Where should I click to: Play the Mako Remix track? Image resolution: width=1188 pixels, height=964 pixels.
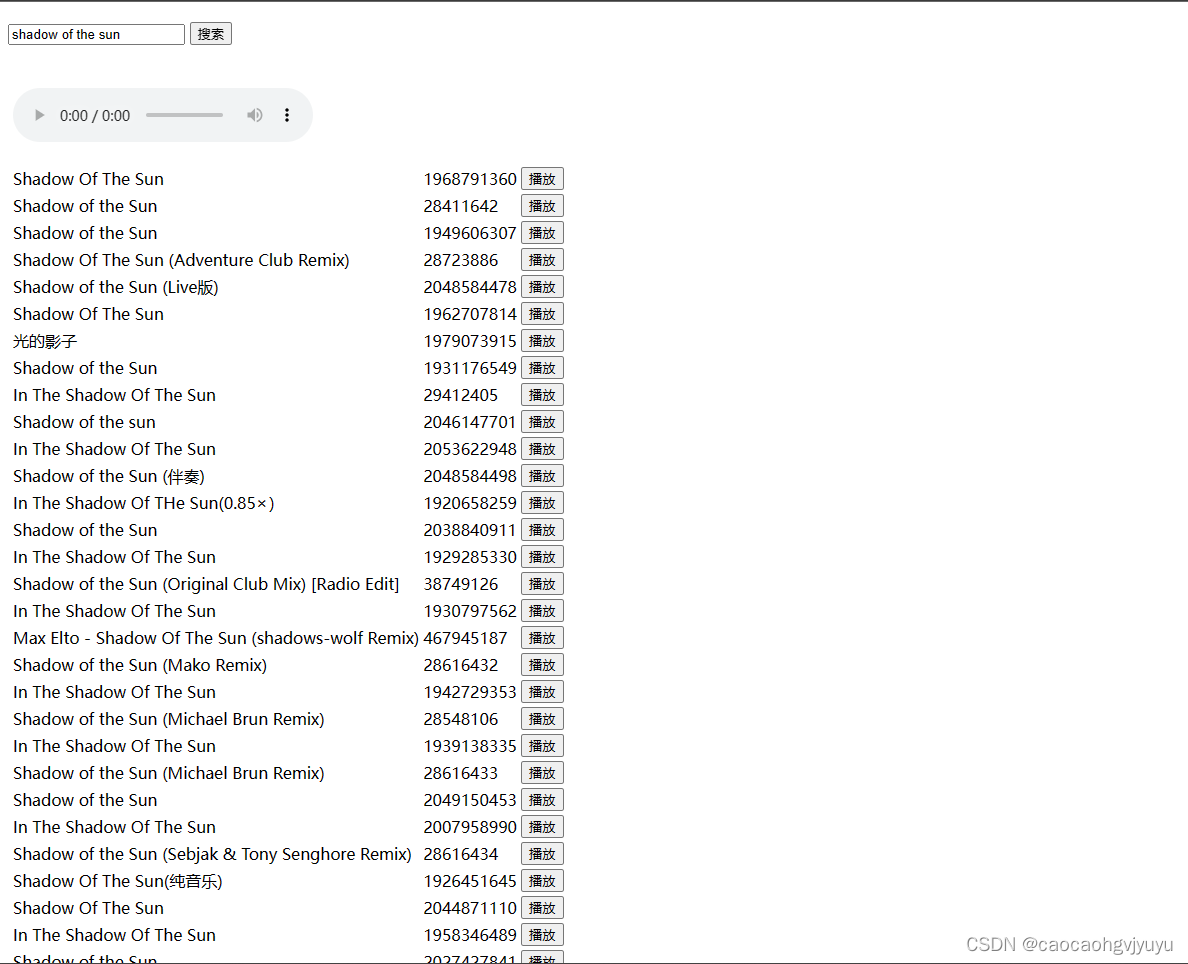click(542, 665)
